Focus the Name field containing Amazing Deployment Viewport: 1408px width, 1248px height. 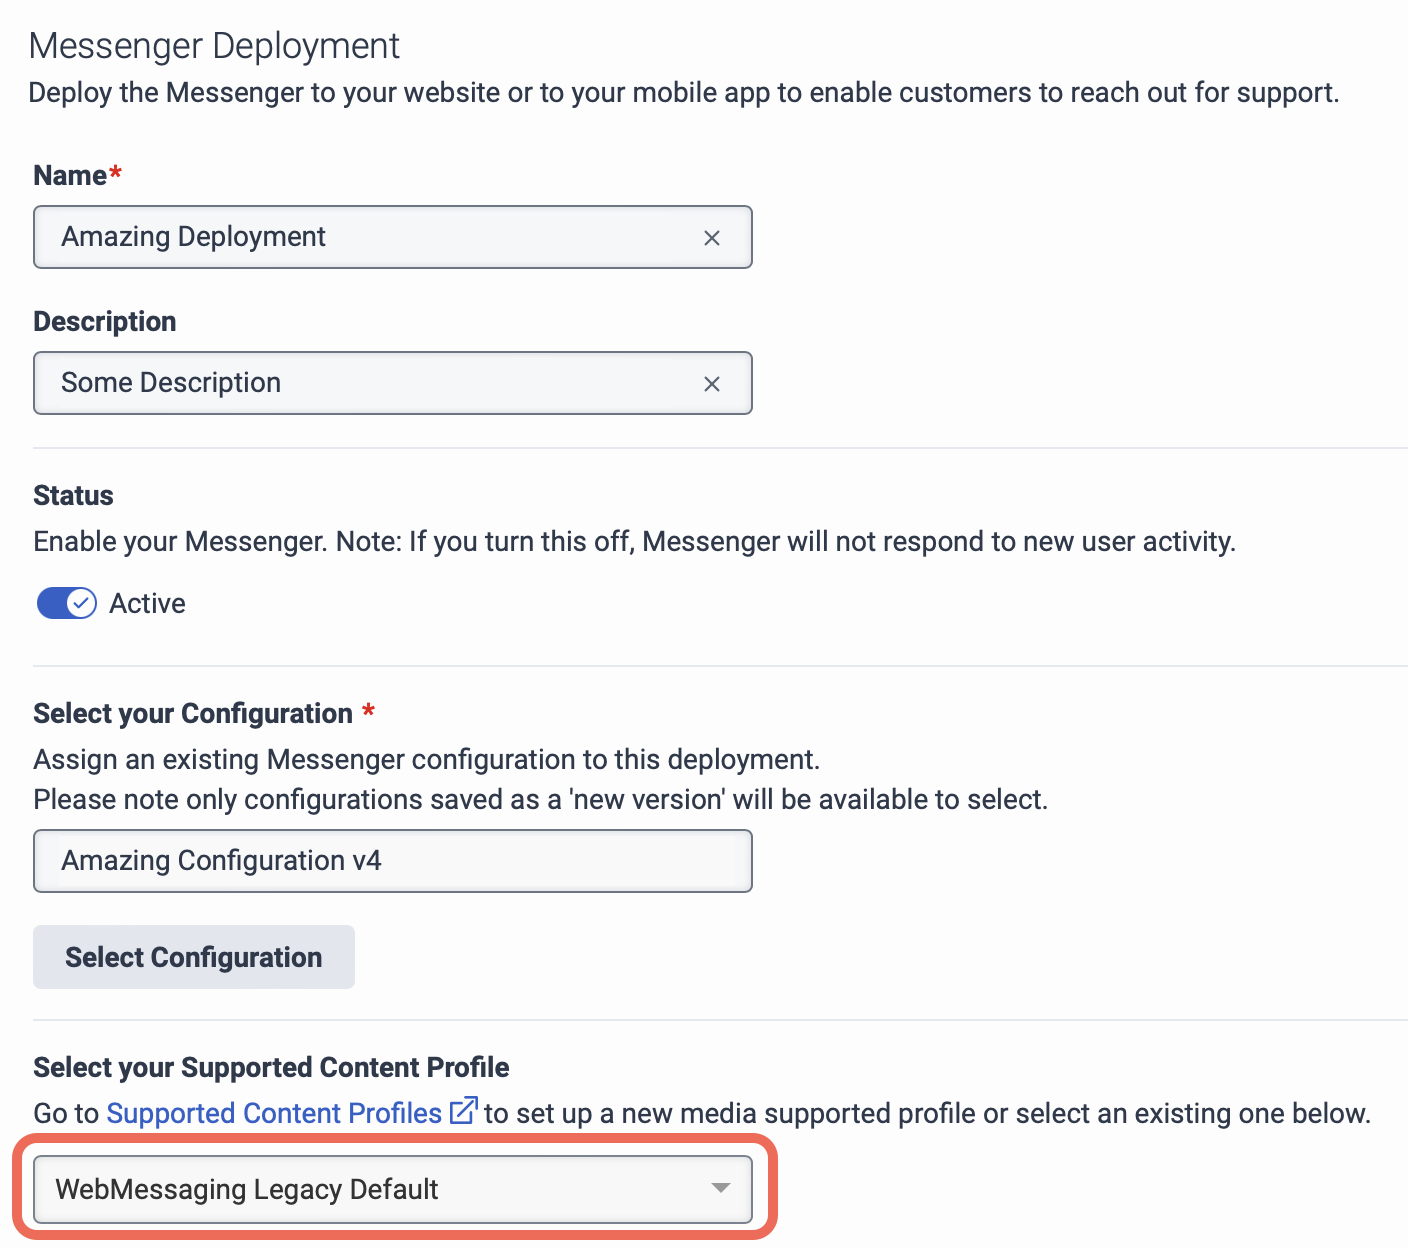click(x=370, y=237)
